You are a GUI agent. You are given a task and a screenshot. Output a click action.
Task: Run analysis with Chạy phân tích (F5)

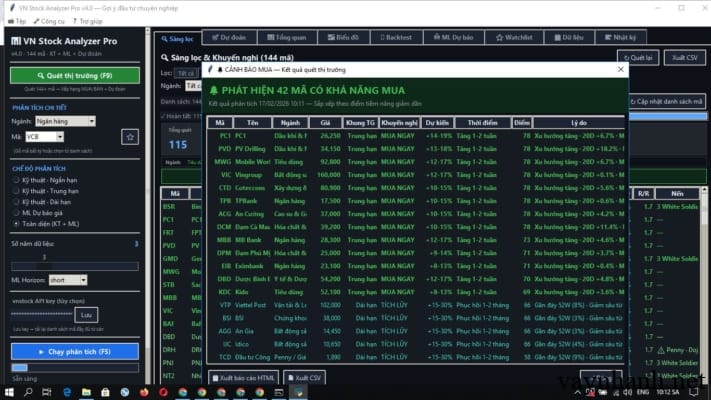point(75,351)
